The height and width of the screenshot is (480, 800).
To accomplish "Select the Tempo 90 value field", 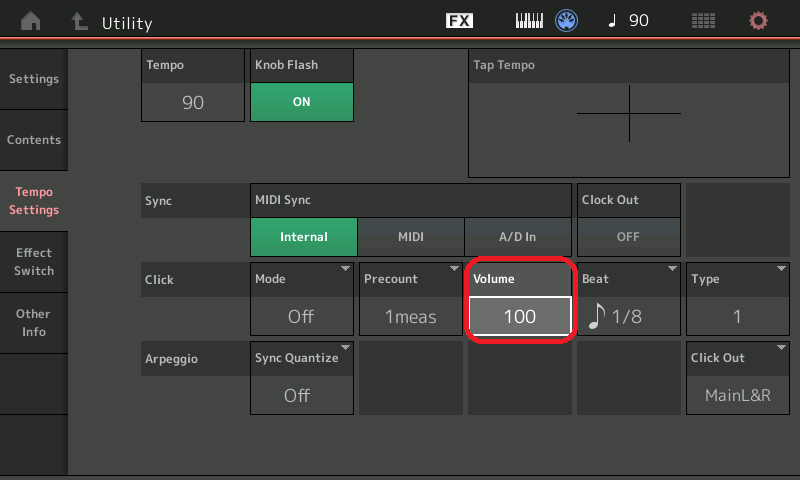I will 193,102.
